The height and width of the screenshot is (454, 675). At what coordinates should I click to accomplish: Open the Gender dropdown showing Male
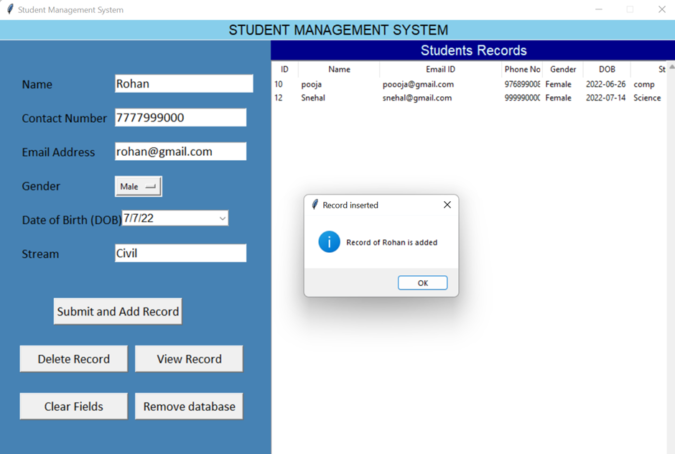click(138, 186)
